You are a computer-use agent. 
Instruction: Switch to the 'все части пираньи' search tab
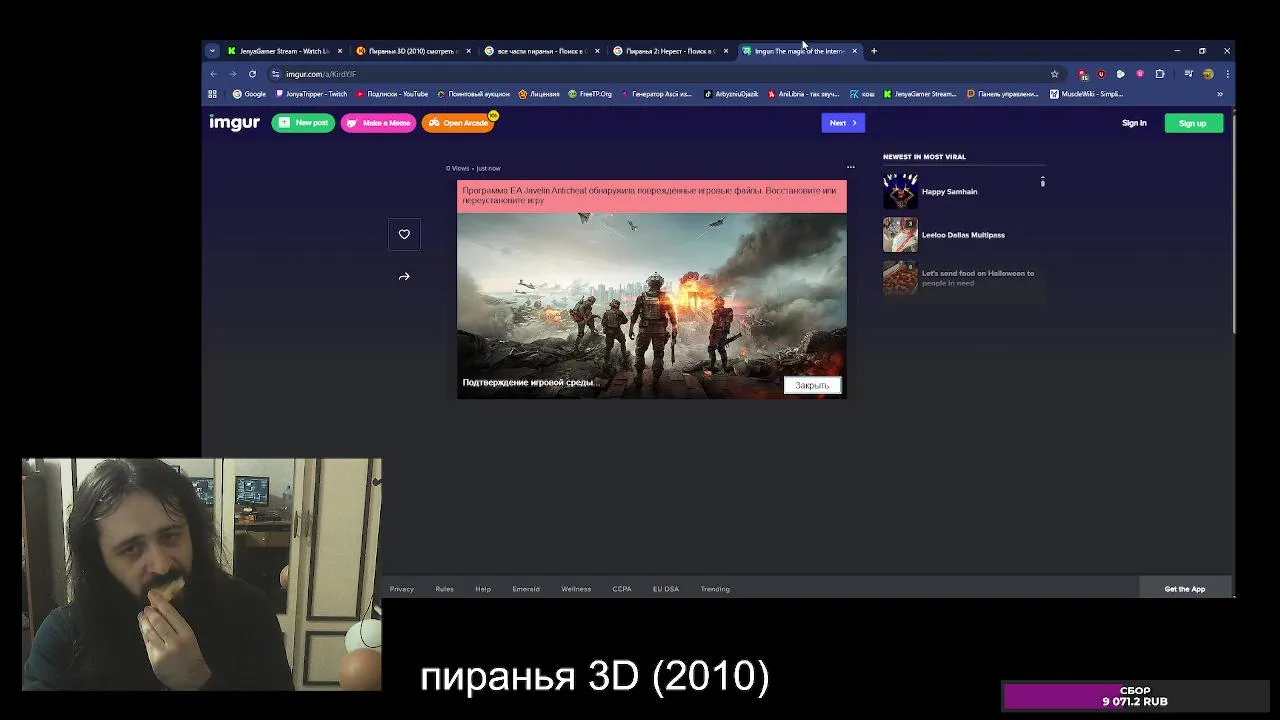tap(540, 51)
